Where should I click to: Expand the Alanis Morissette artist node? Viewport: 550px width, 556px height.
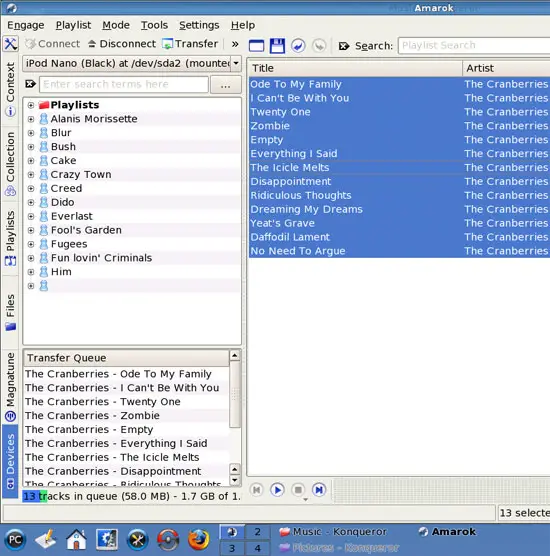(31, 119)
